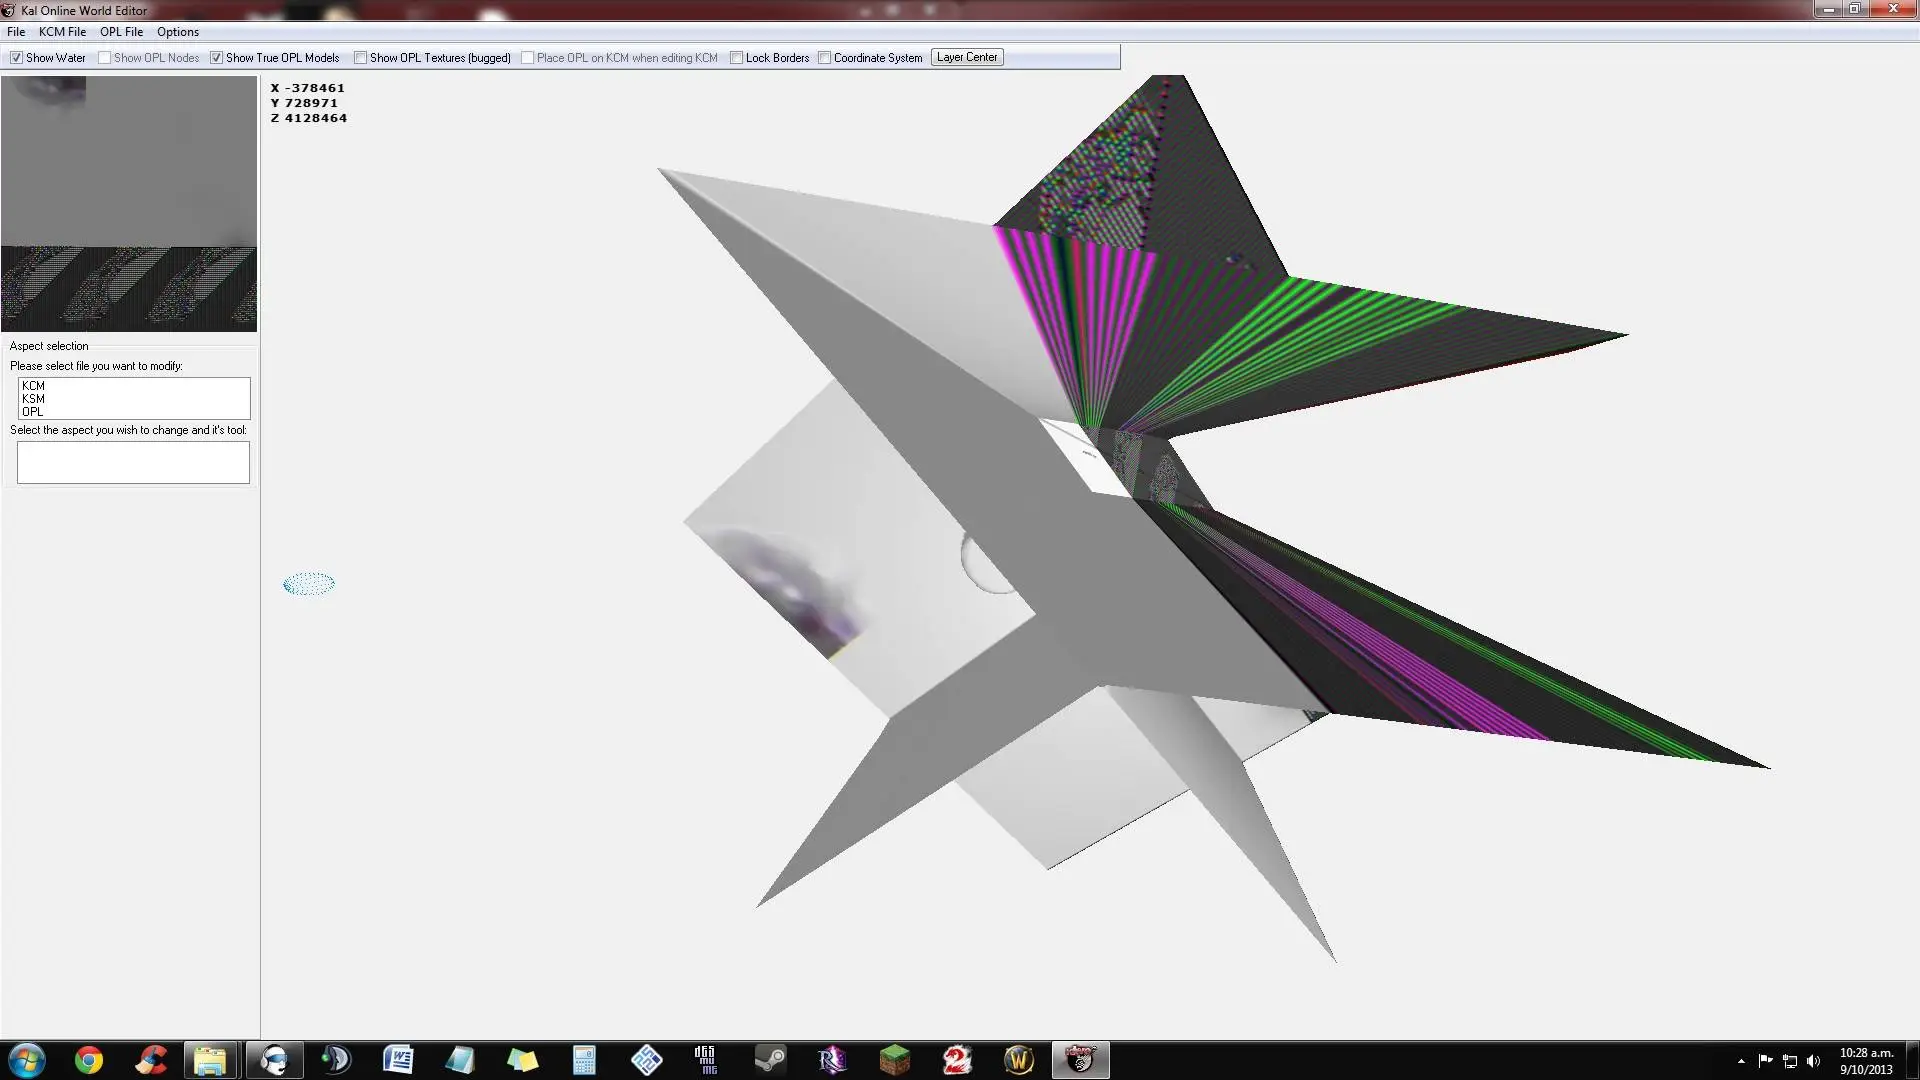Open the OPL File menu
This screenshot has width=1920, height=1080.
click(121, 32)
